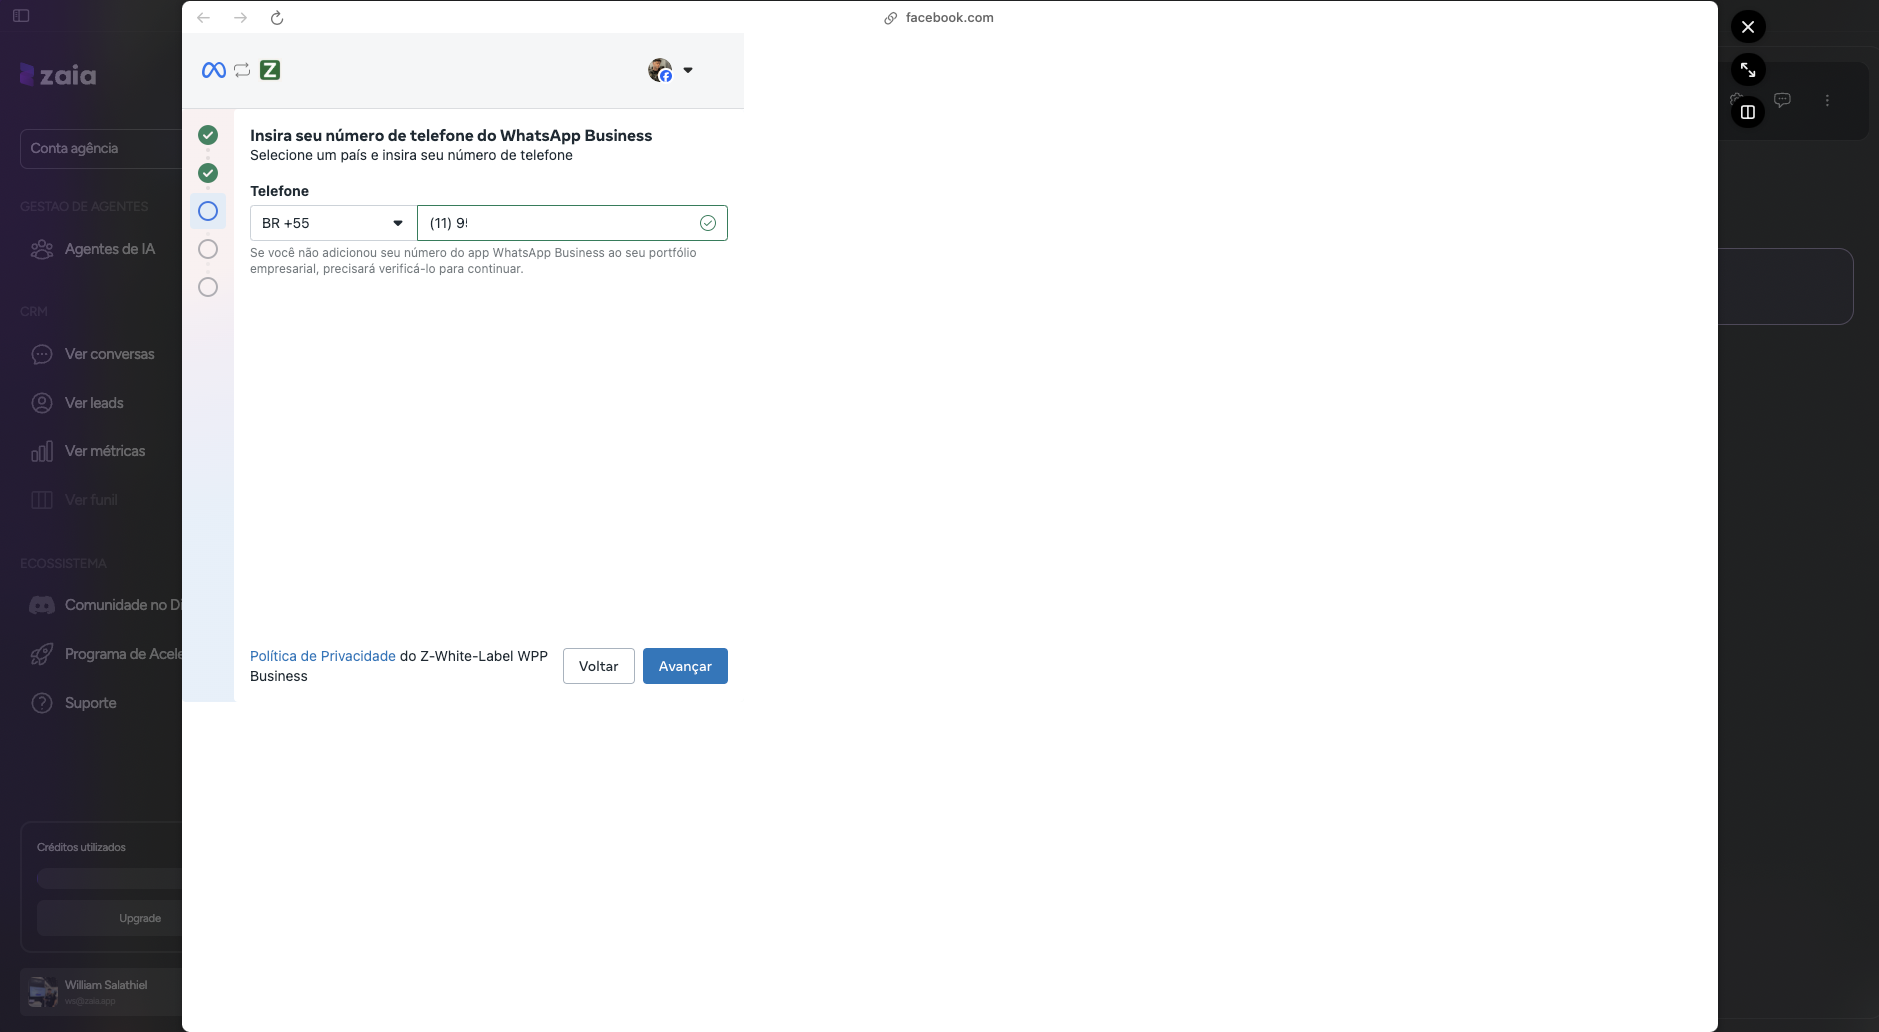Viewport: 1879px width, 1032px height.
Task: Select the current third step circle
Action: pyautogui.click(x=208, y=211)
